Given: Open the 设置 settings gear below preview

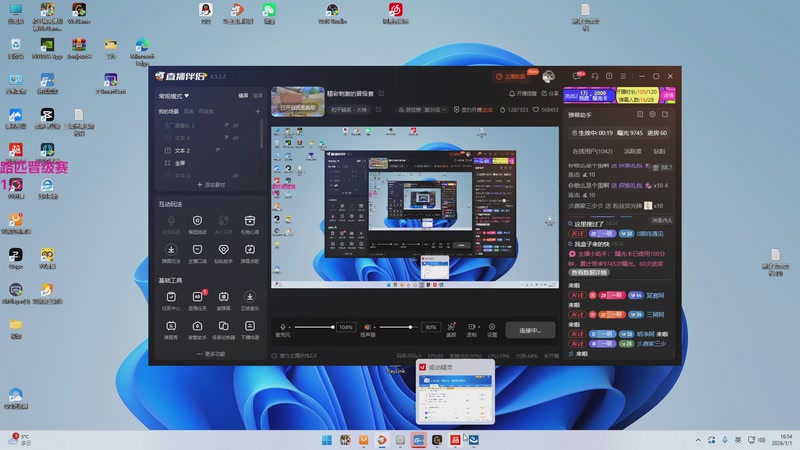Looking at the screenshot, I should (492, 327).
